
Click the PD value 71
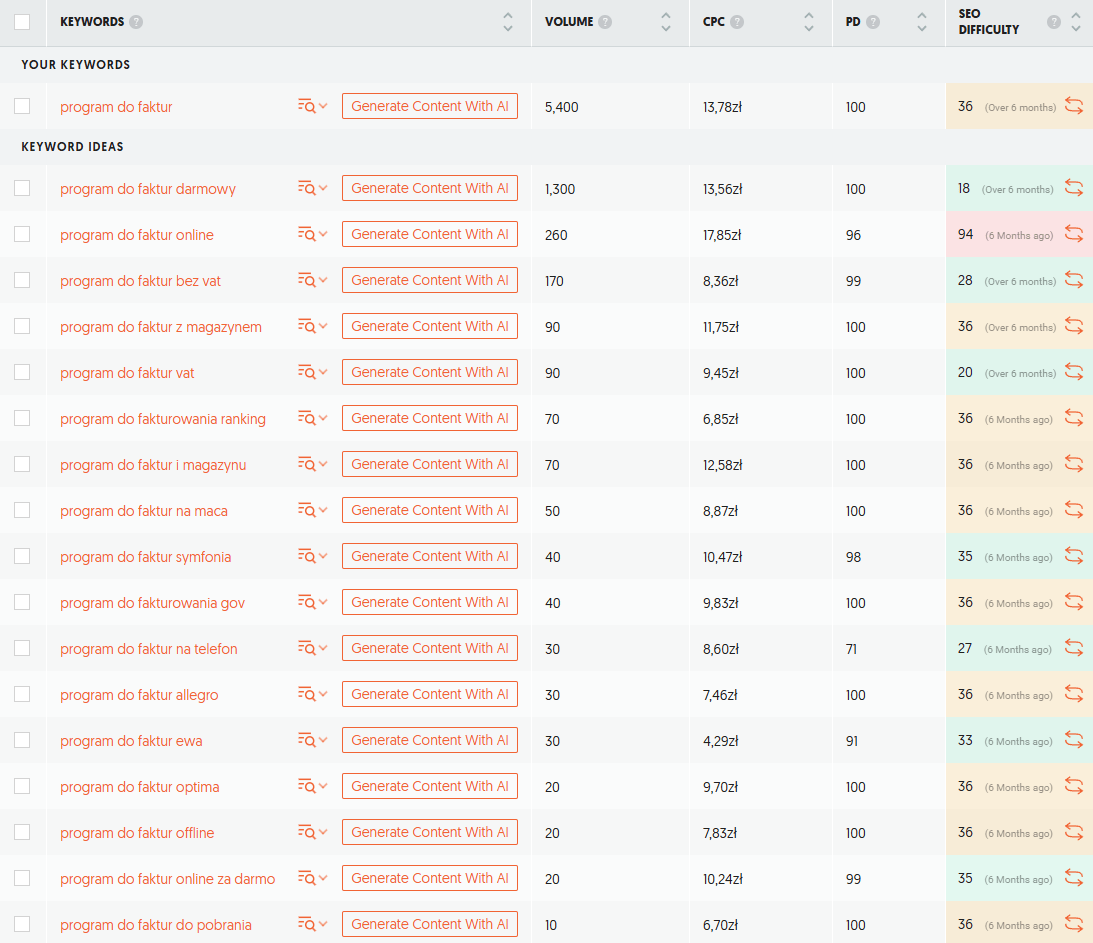852,649
